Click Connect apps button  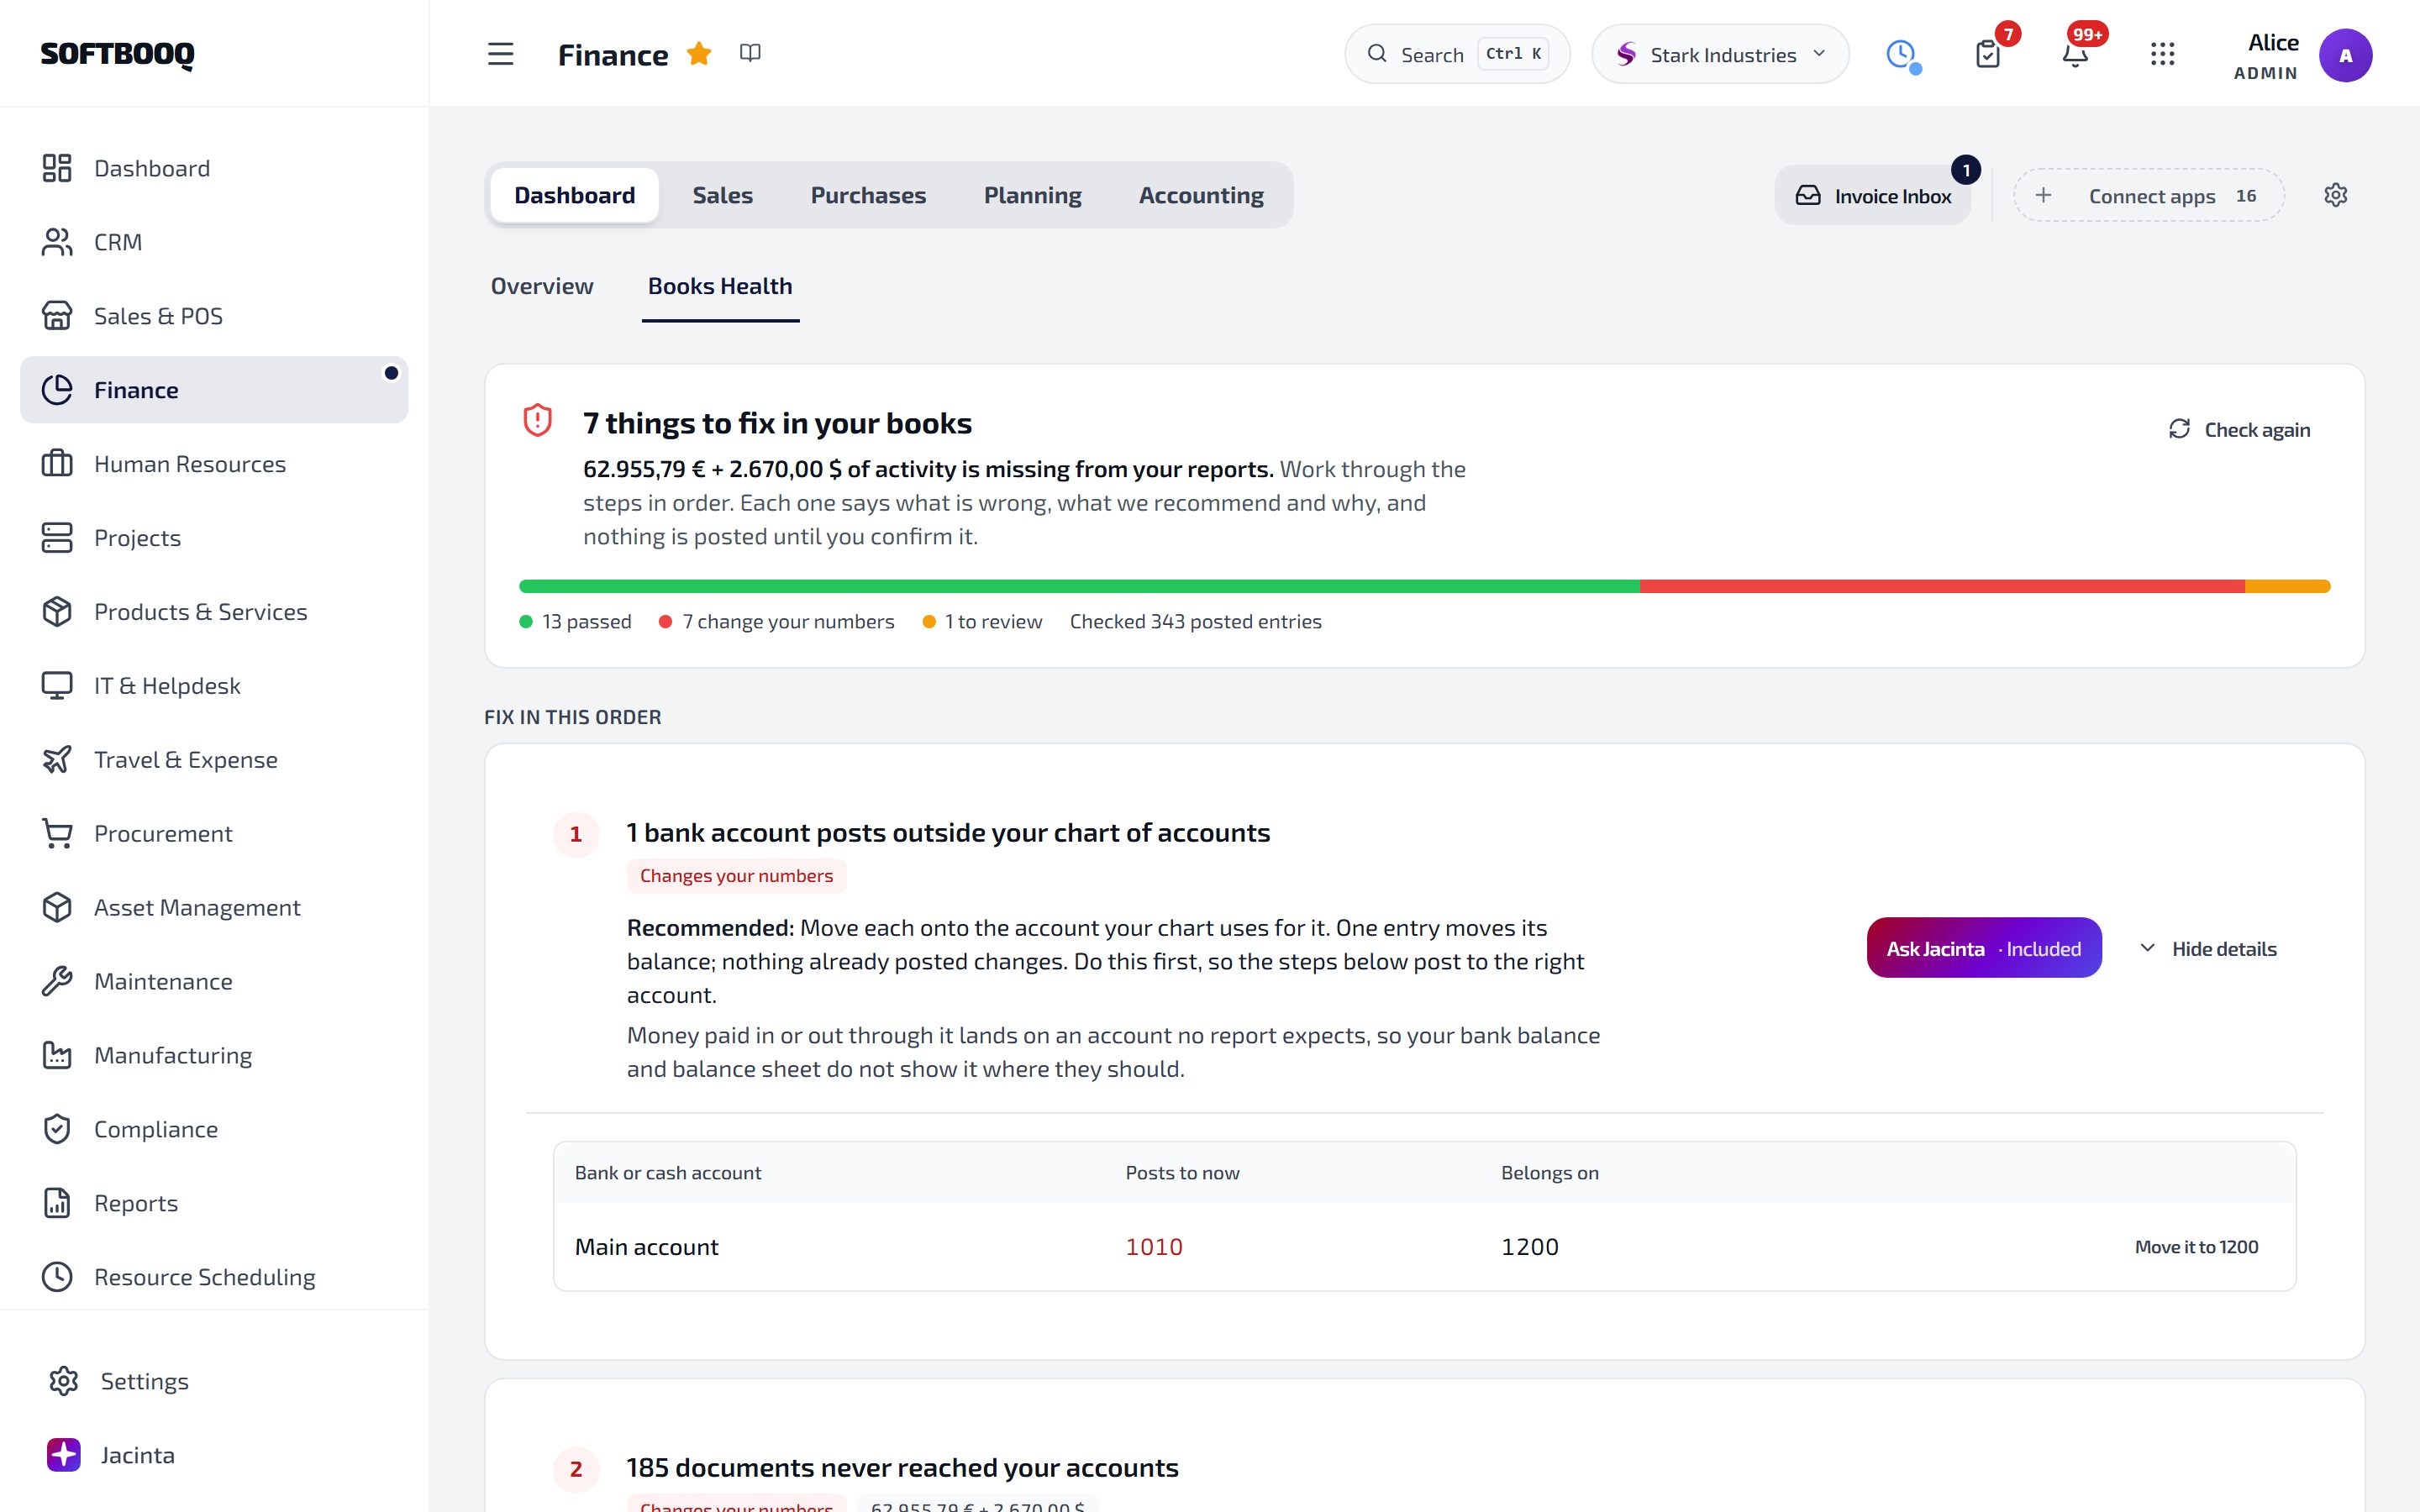pyautogui.click(x=2148, y=195)
